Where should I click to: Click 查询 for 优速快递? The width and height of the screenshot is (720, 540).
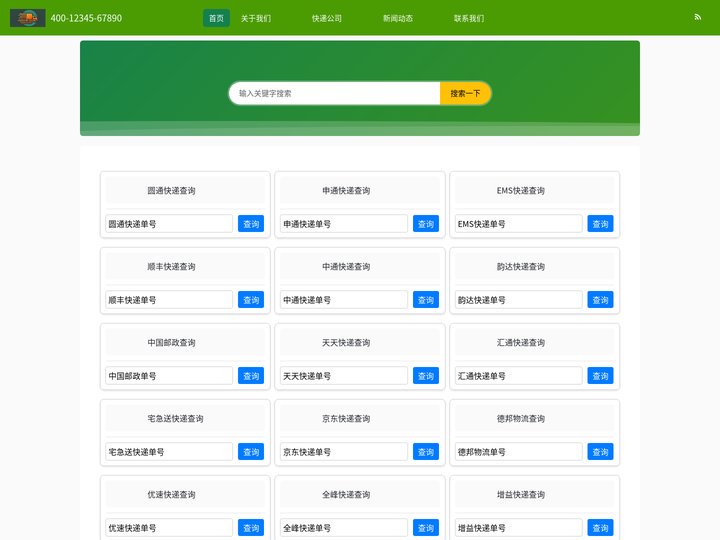(x=251, y=528)
